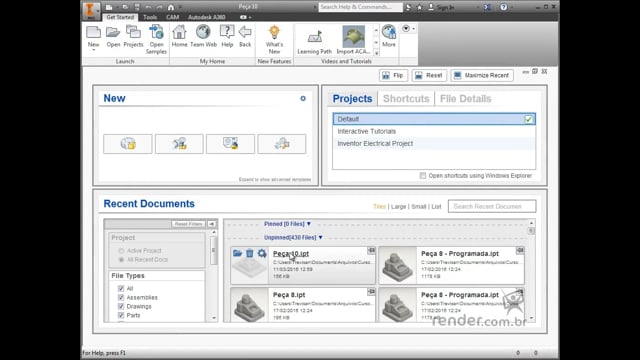Click the gallery's scroll-up arrow in Videos and Tutorials
The image size is (640, 360).
(376, 30)
